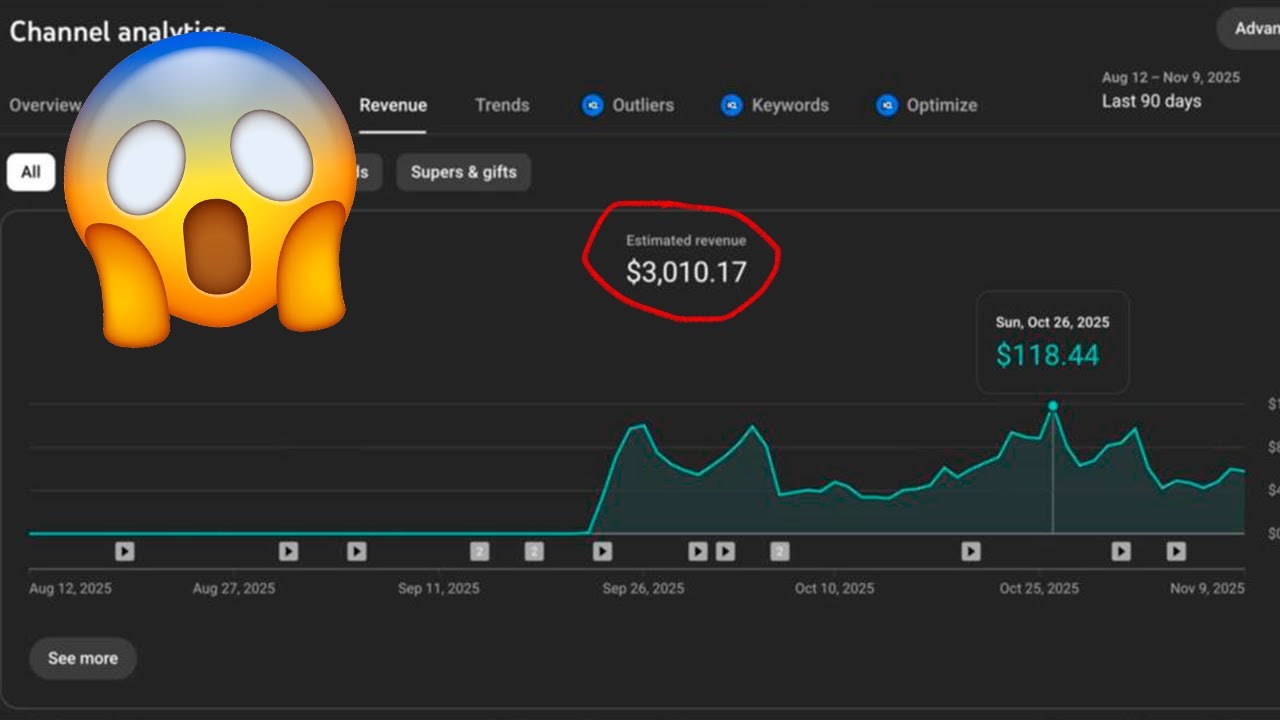
Task: Click the Sep 11, 2025 axis label
Action: pos(438,588)
